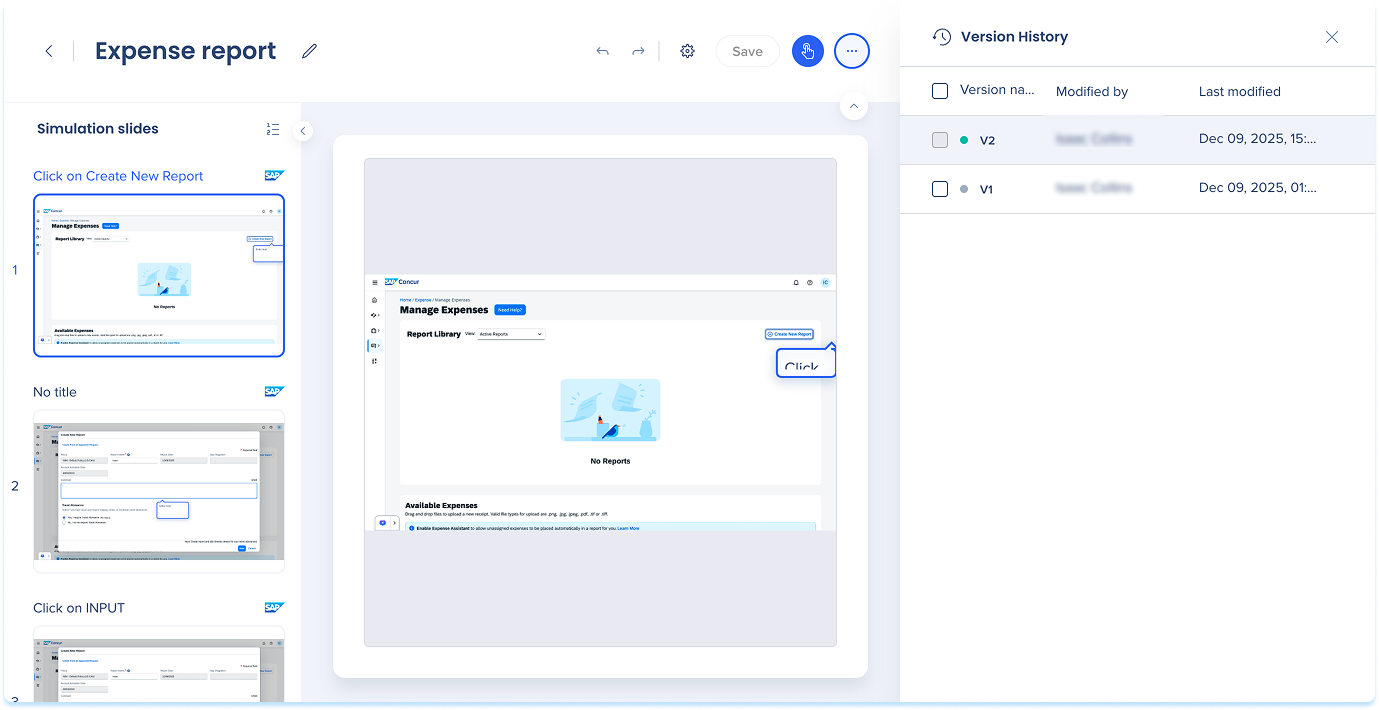Image resolution: width=1379 pixels, height=710 pixels.
Task: Click the redo arrow icon
Action: click(638, 51)
